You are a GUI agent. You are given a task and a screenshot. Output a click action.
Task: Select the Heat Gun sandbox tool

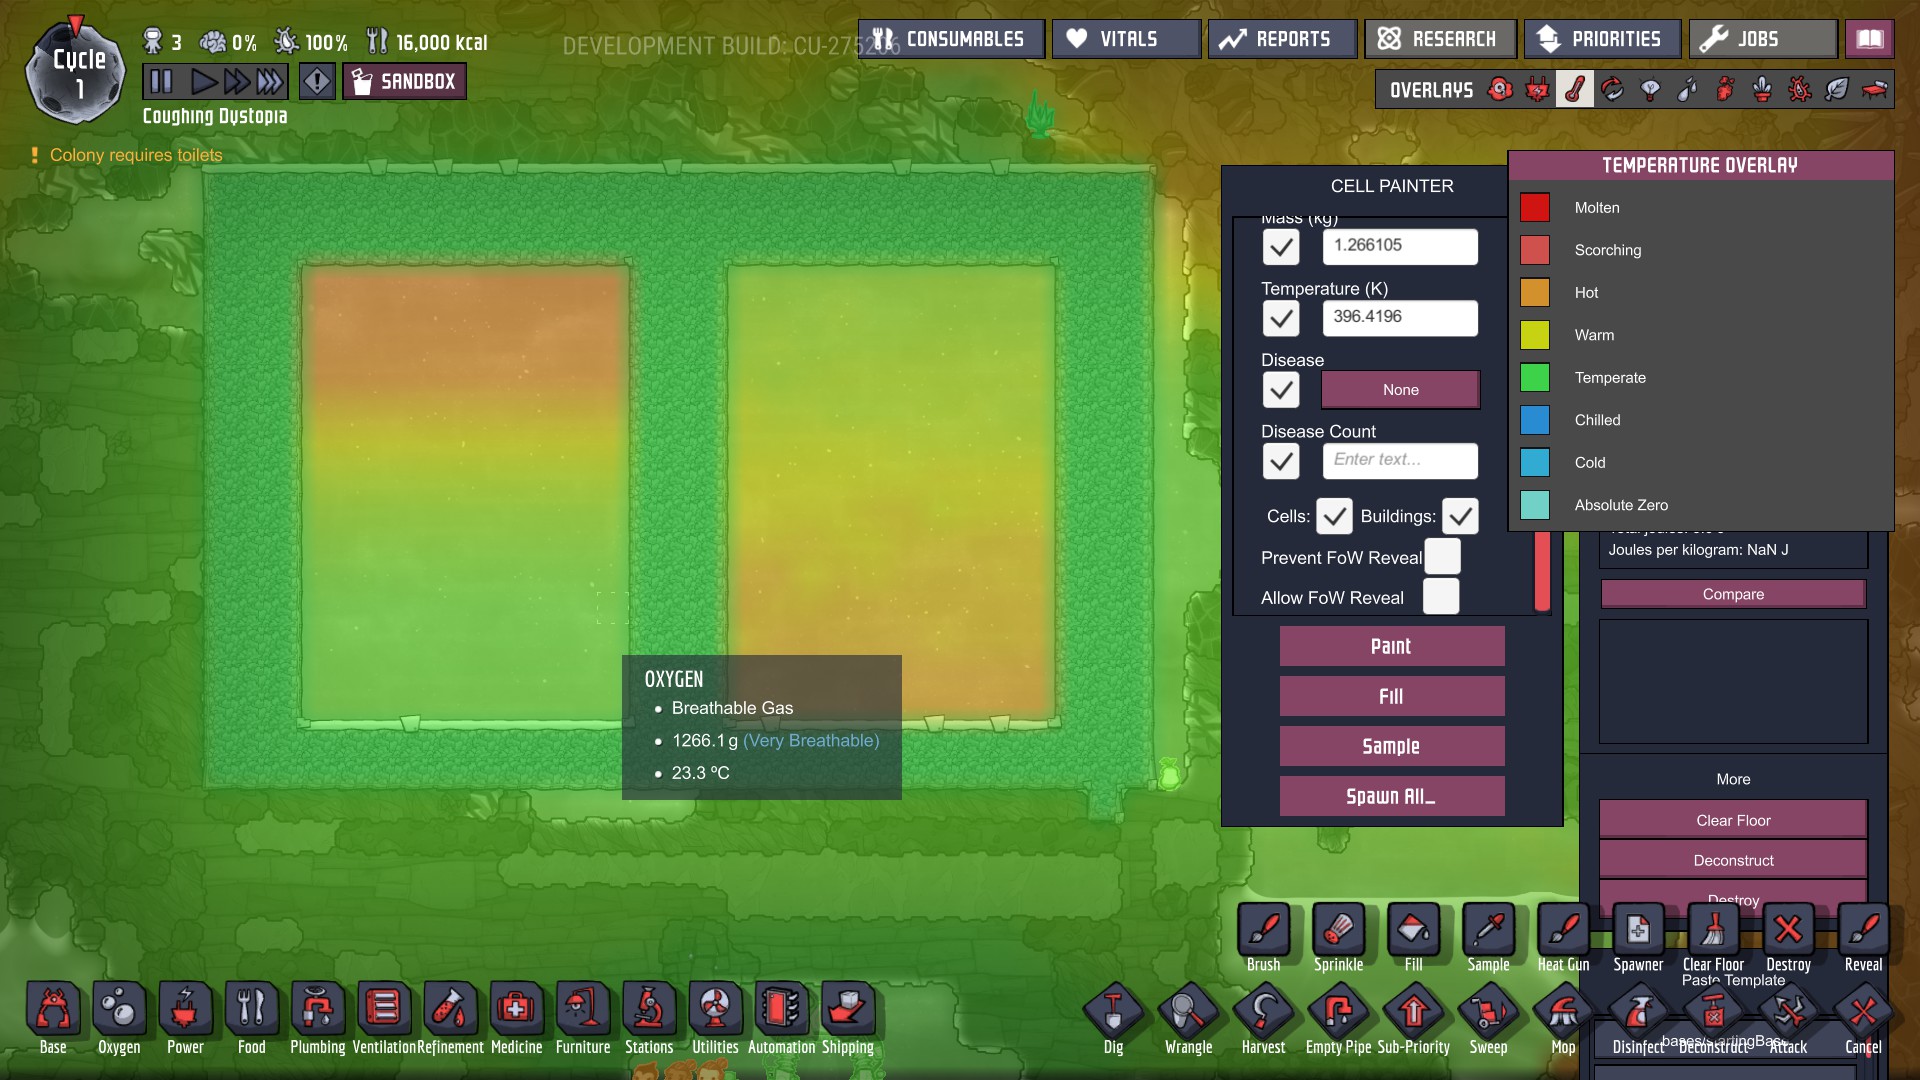coord(1563,932)
